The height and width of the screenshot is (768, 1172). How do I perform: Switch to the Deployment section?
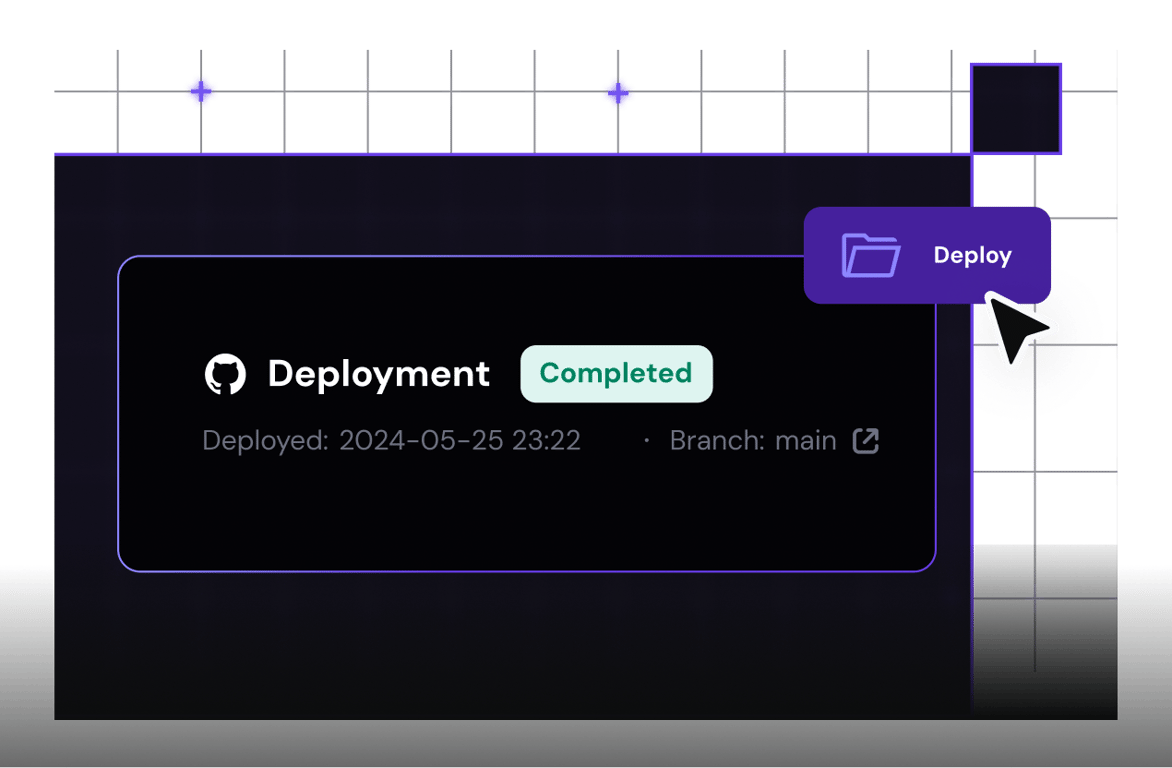point(378,374)
